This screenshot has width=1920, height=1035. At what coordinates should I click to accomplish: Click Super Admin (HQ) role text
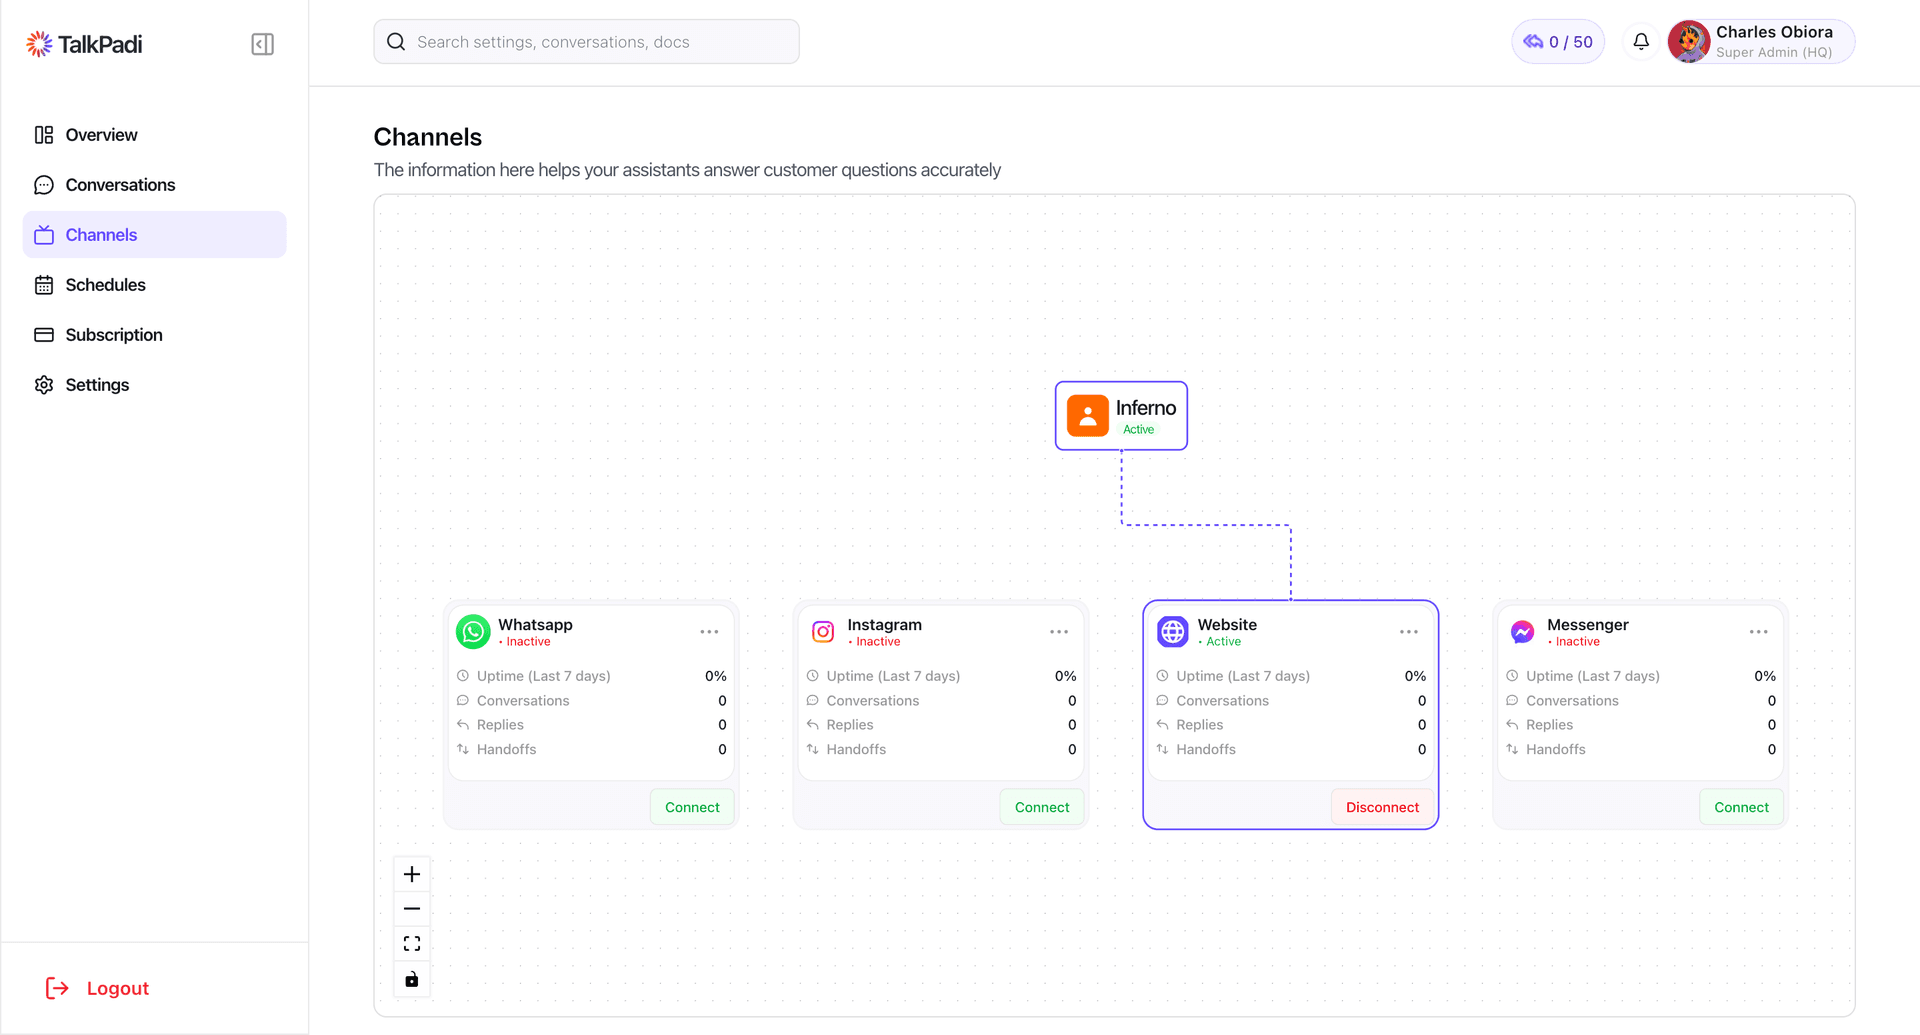[x=1774, y=53]
